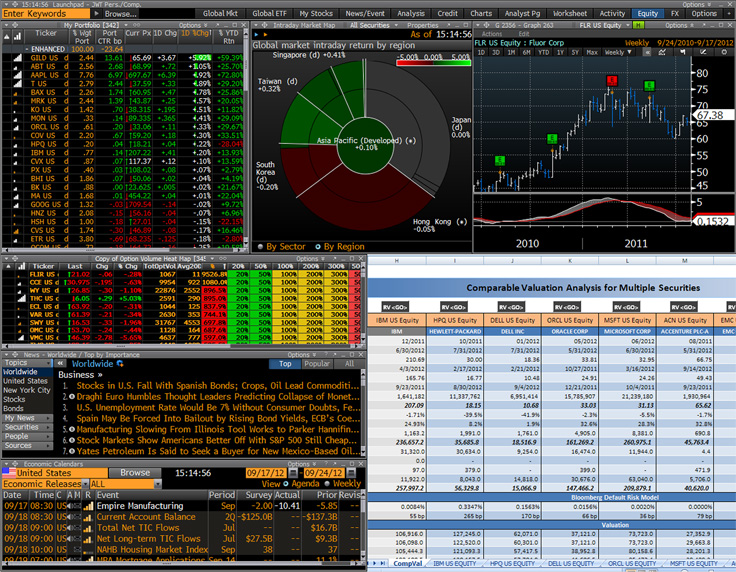
Task: Click the refresh icon next to Worldwide heading
Action: tap(120, 364)
